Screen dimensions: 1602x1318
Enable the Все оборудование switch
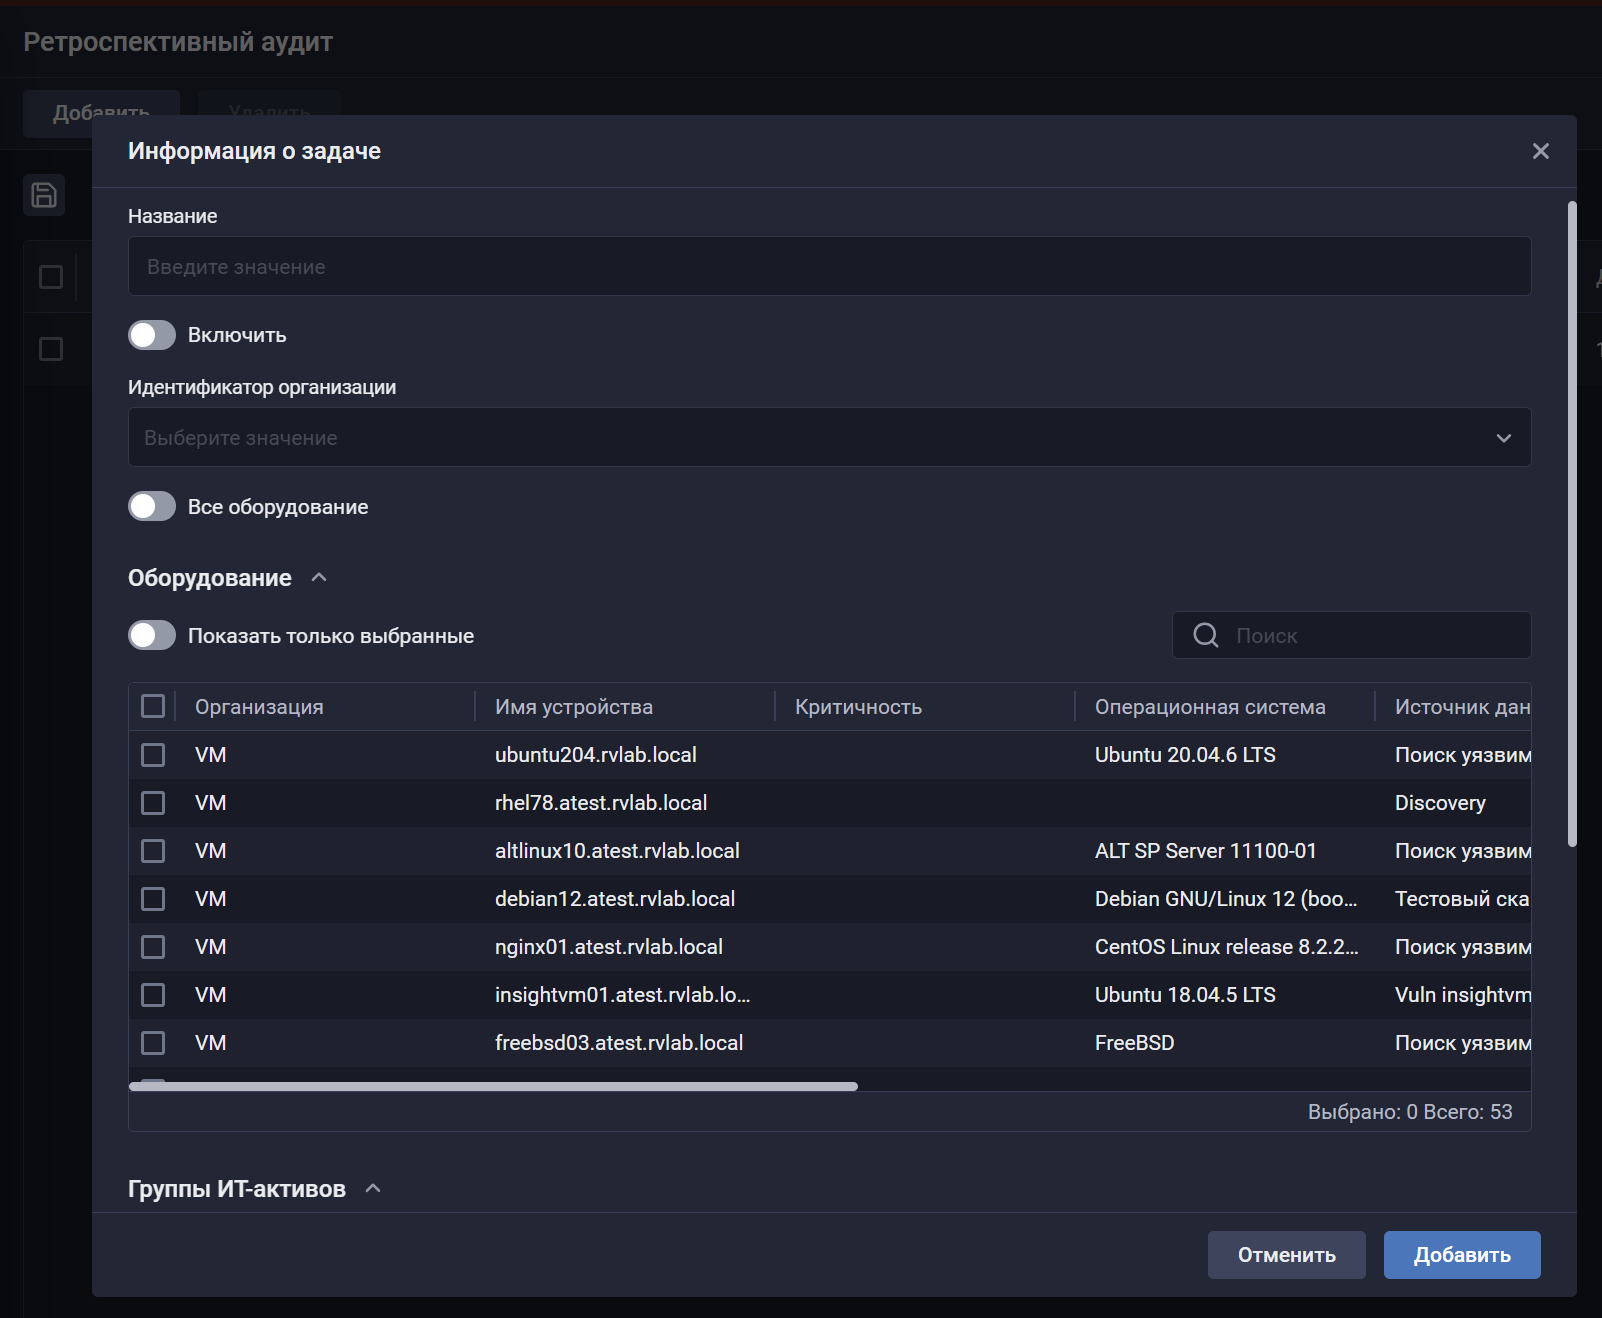pyautogui.click(x=152, y=507)
